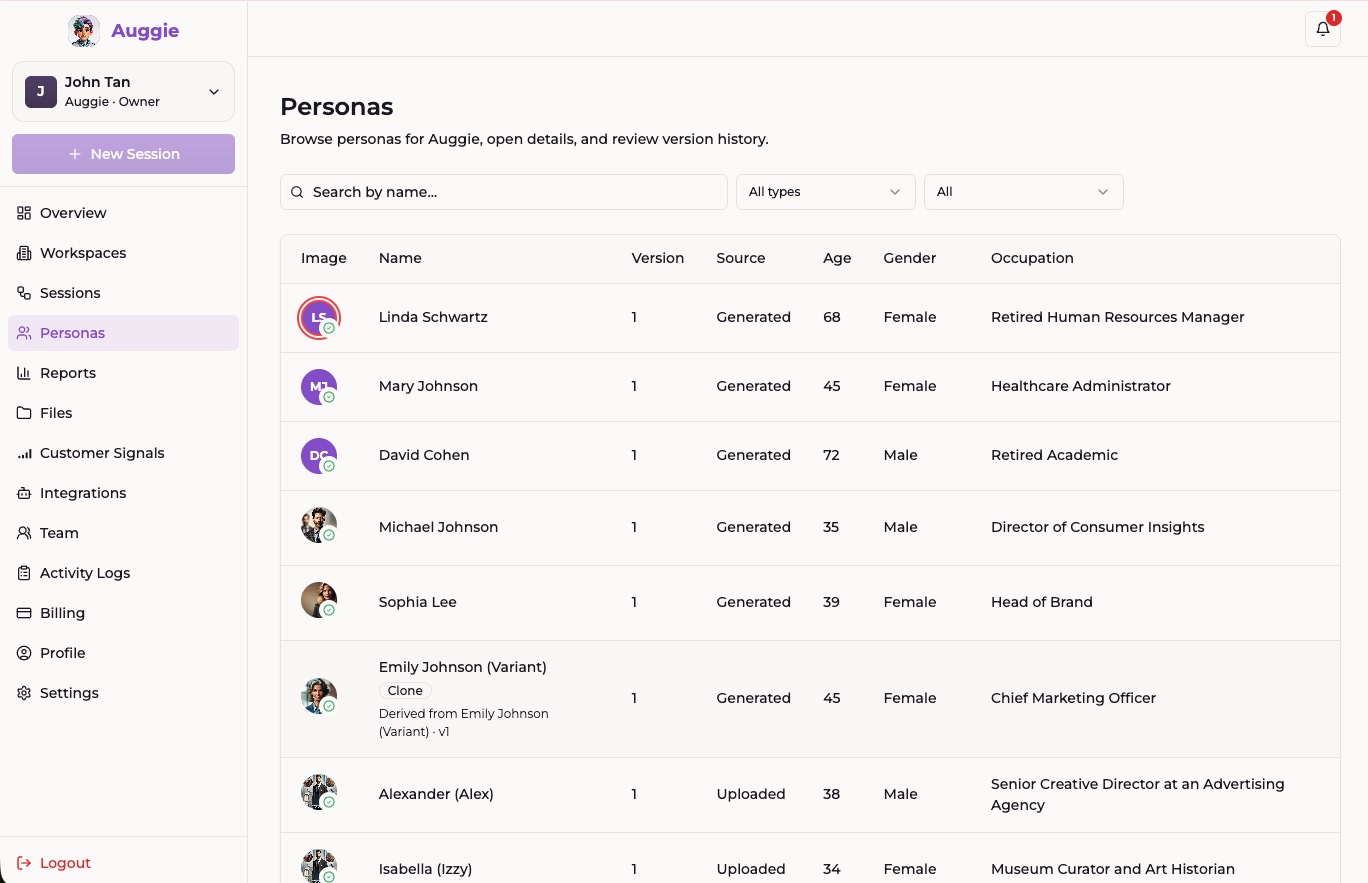This screenshot has width=1368, height=883.
Task: Click the Occupation column header
Action: [1032, 258]
